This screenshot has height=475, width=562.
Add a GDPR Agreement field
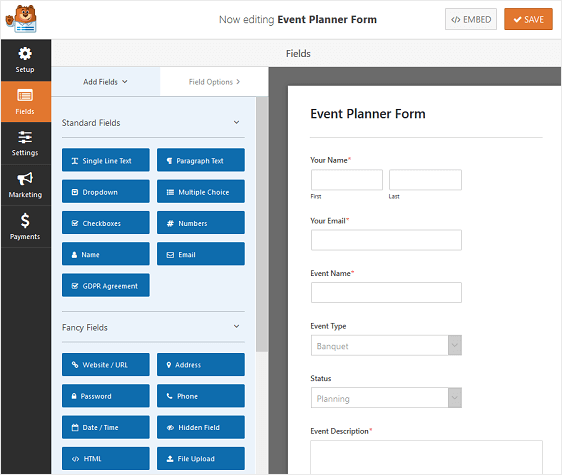(106, 286)
